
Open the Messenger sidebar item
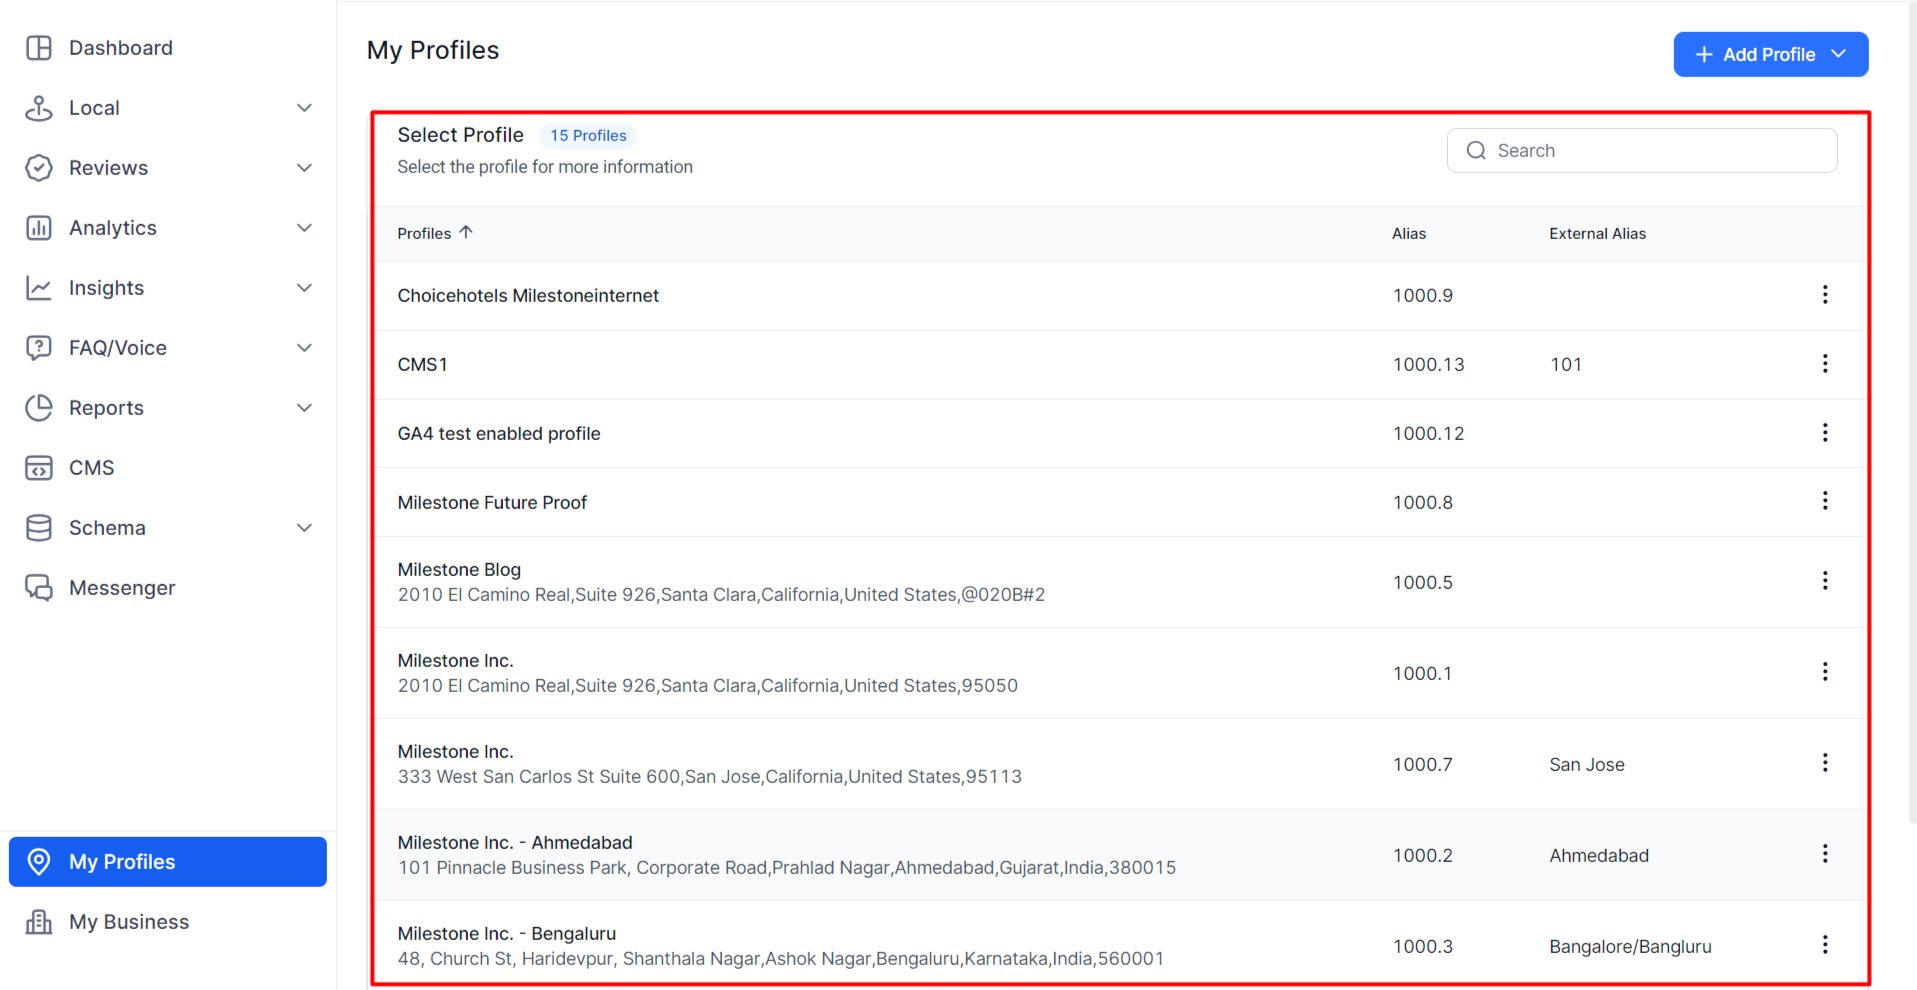pos(168,588)
